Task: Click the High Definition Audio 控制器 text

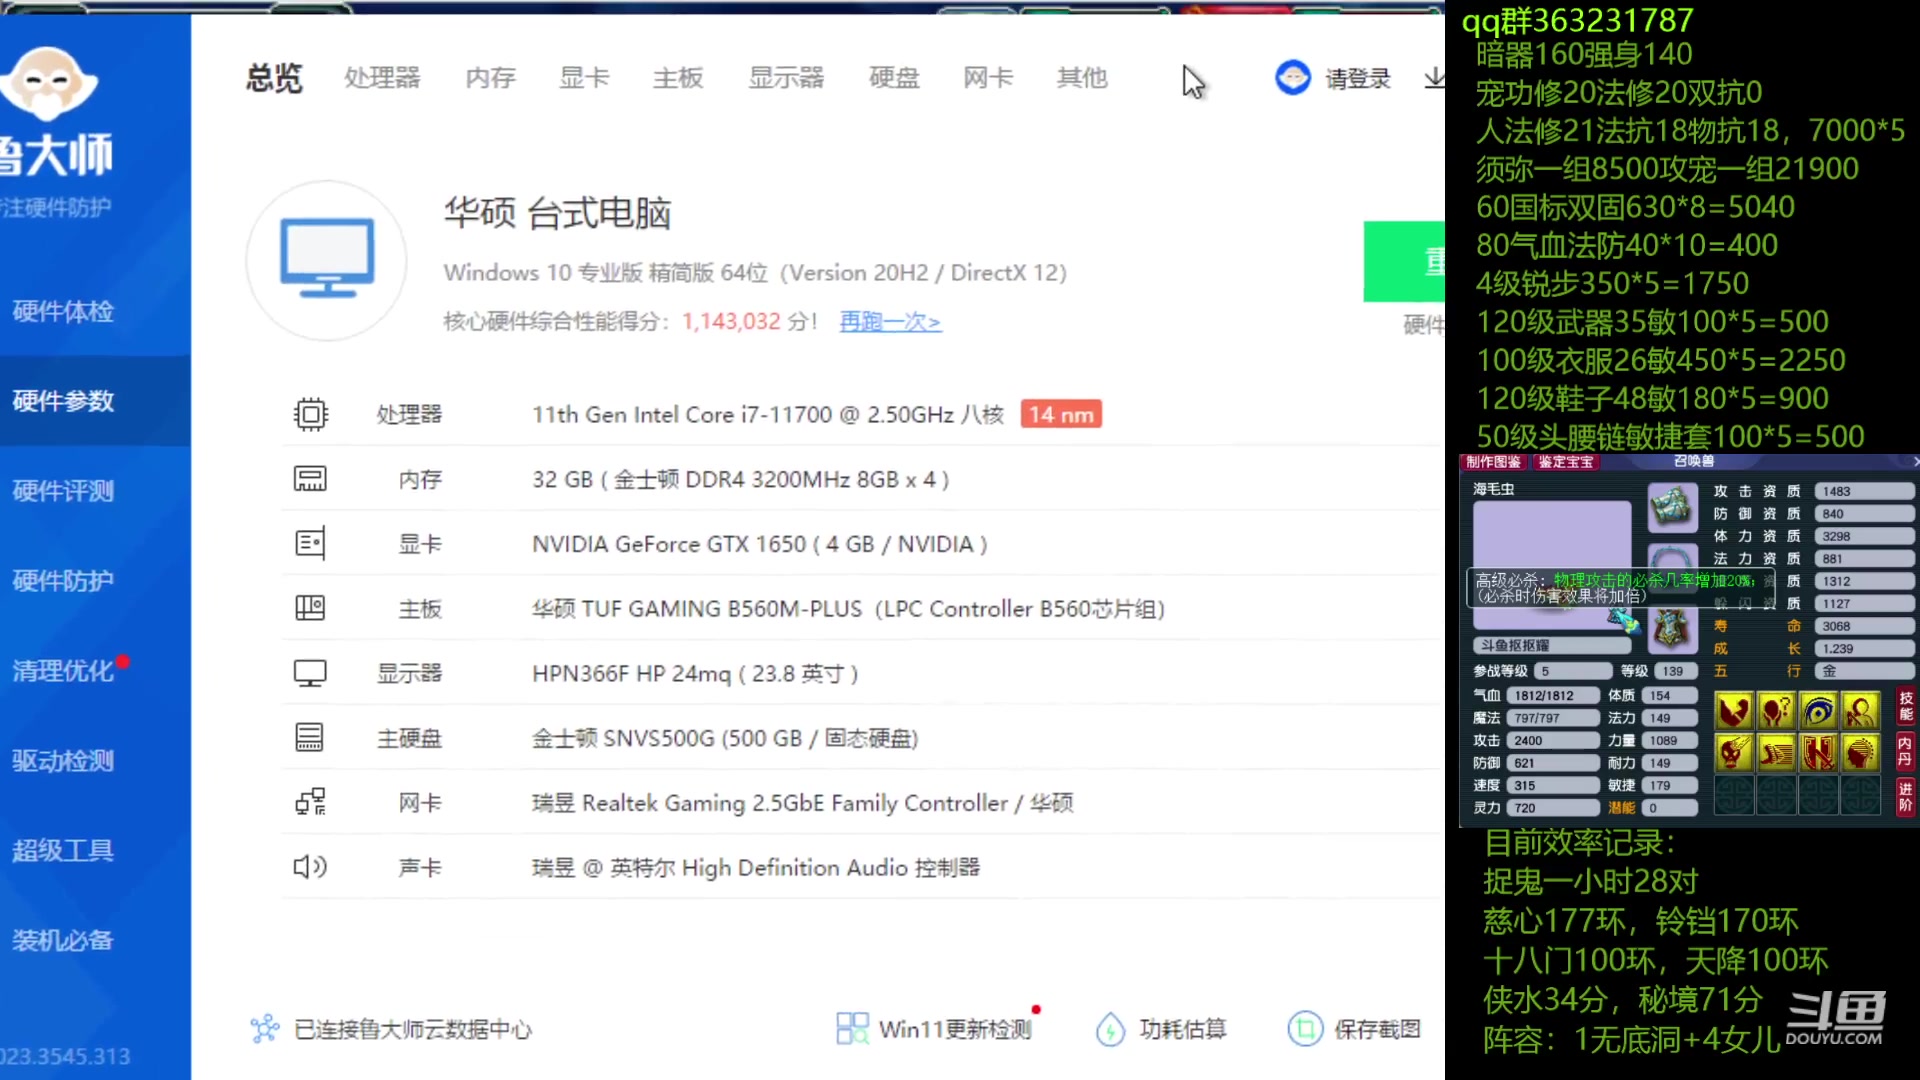Action: tap(756, 868)
